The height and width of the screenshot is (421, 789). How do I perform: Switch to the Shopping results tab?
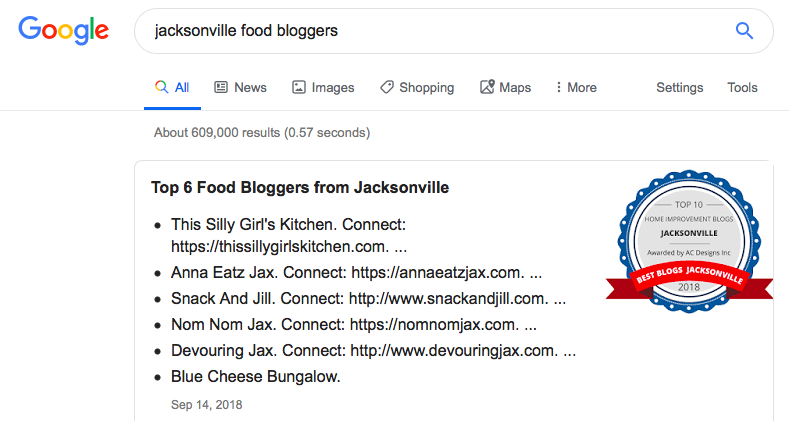pyautogui.click(x=417, y=88)
